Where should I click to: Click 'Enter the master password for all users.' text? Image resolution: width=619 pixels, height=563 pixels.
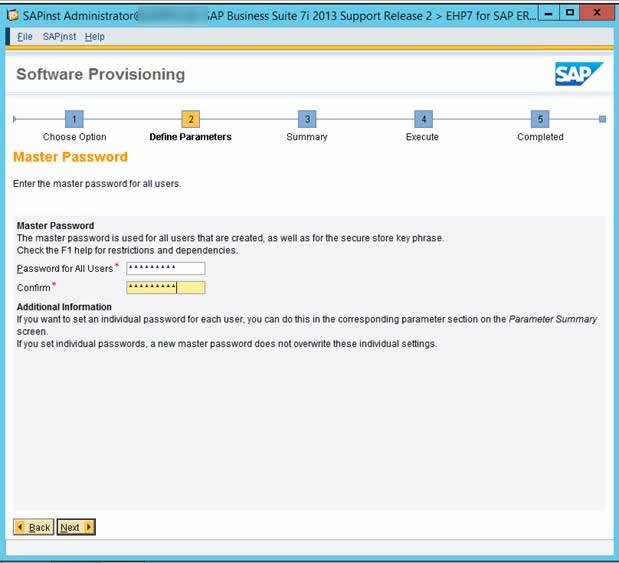[97, 184]
